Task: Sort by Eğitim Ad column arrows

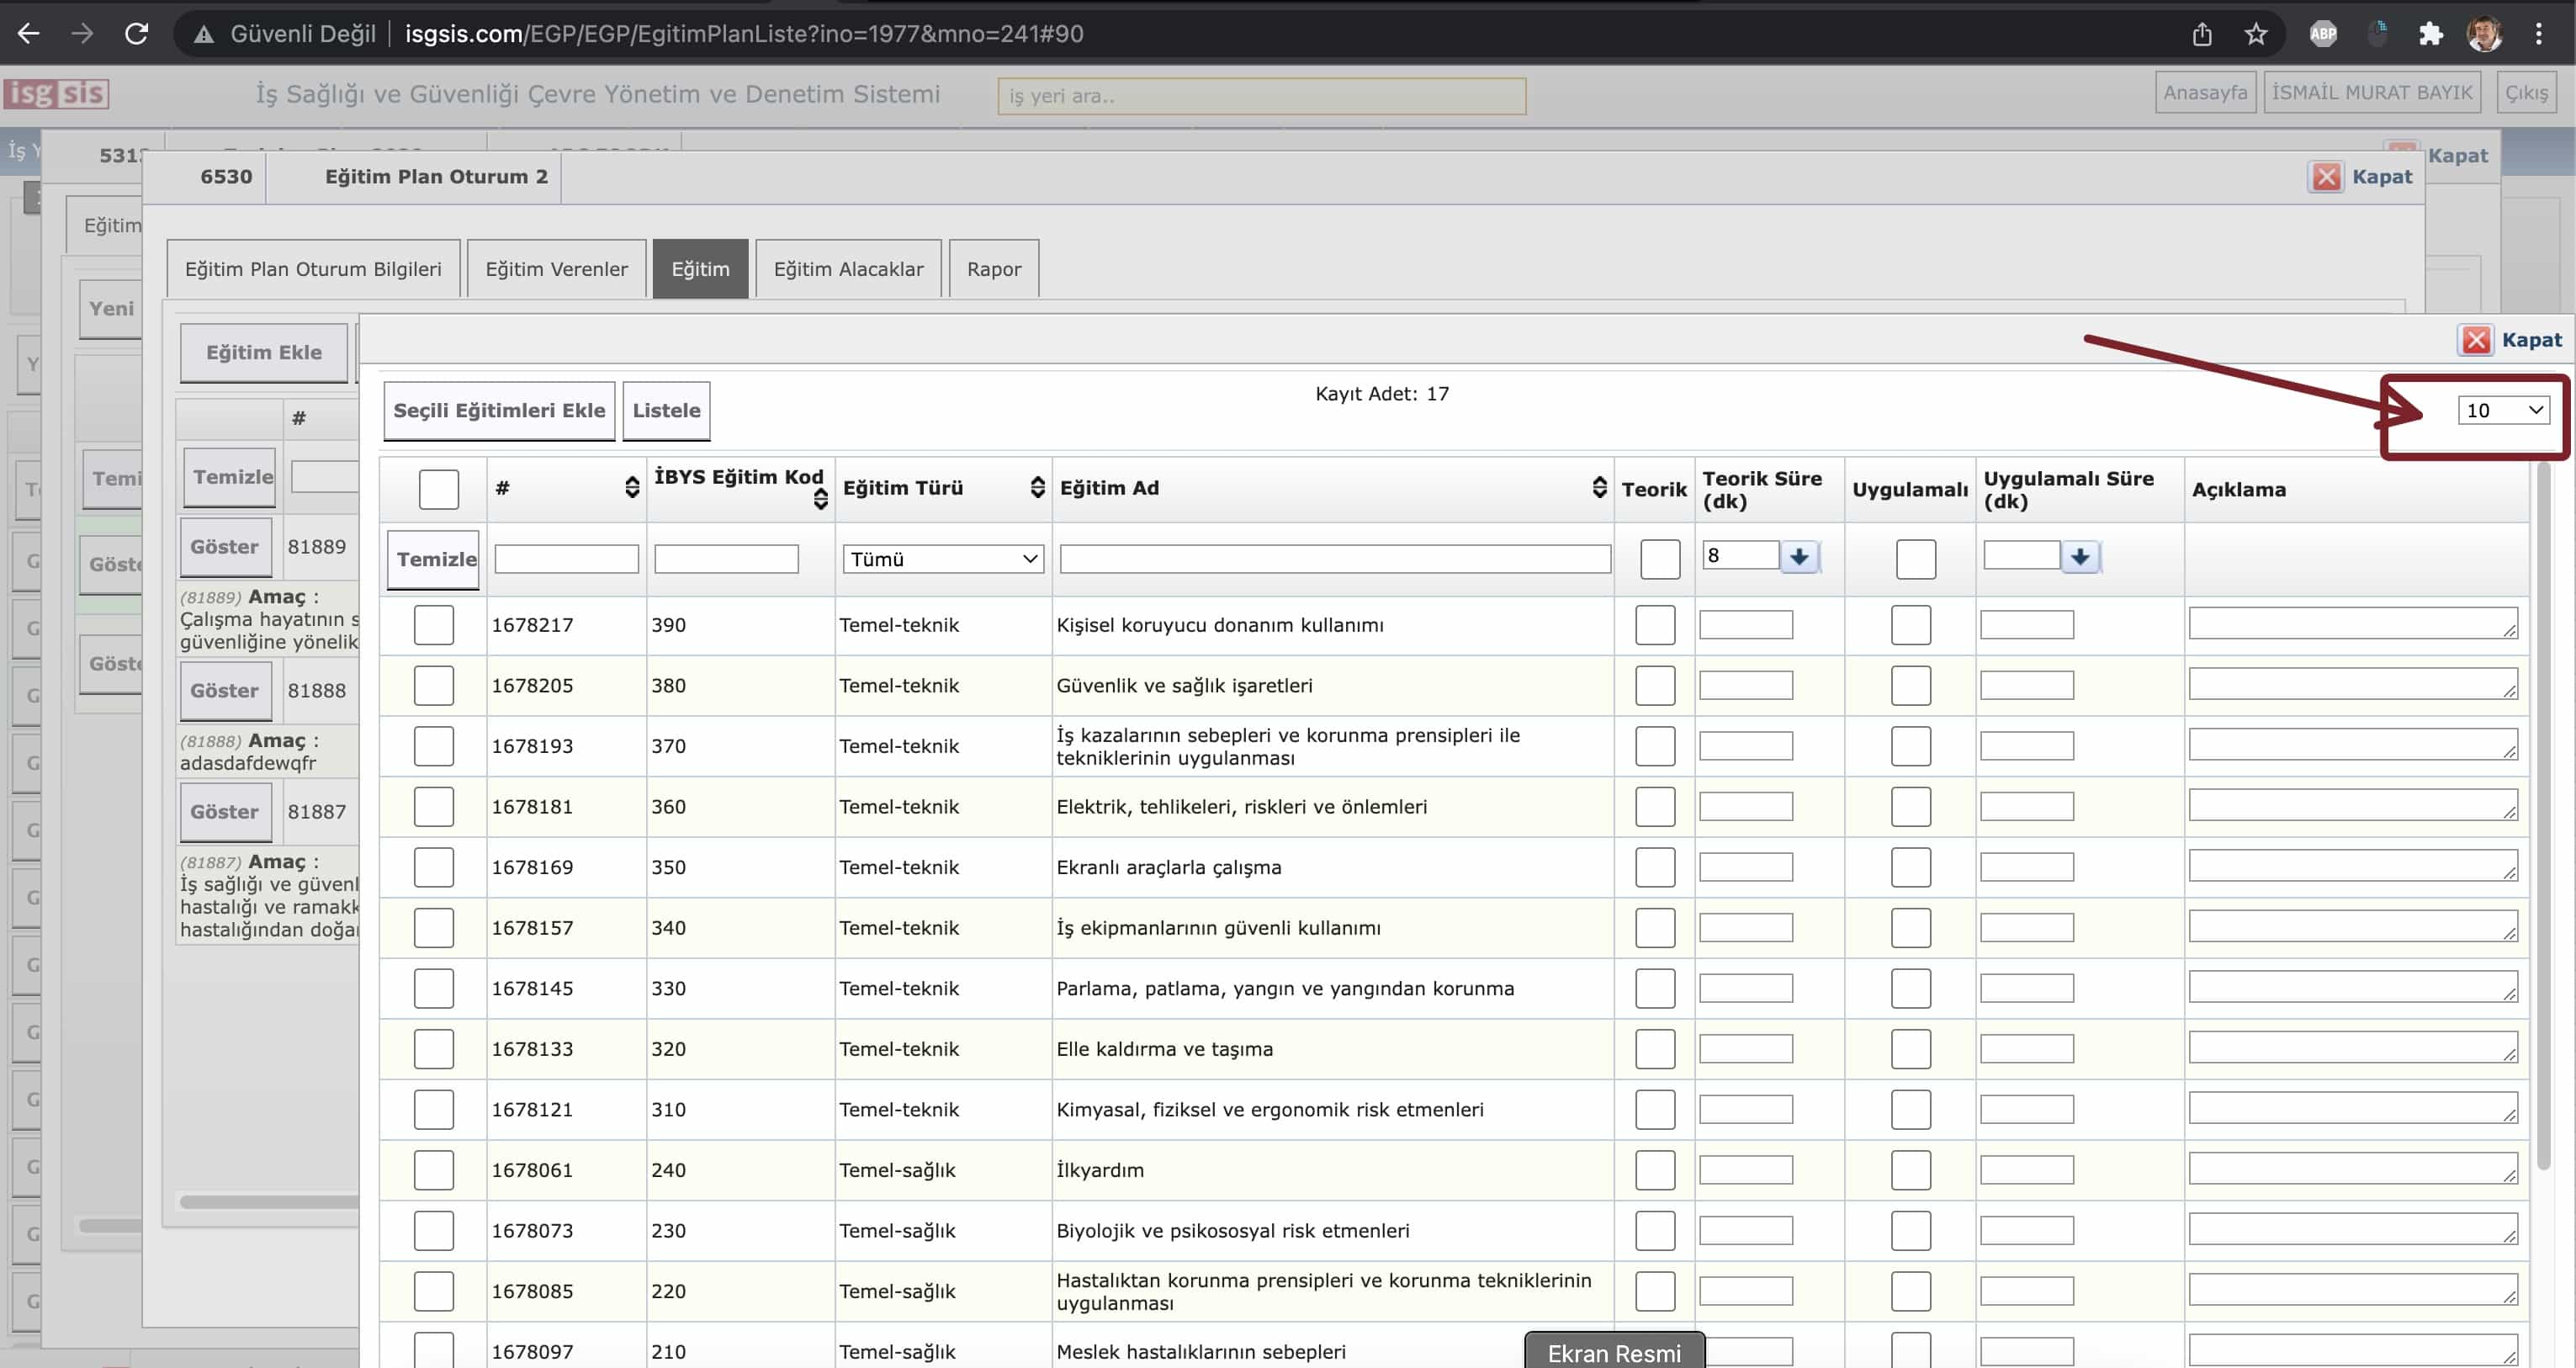Action: click(x=1599, y=487)
